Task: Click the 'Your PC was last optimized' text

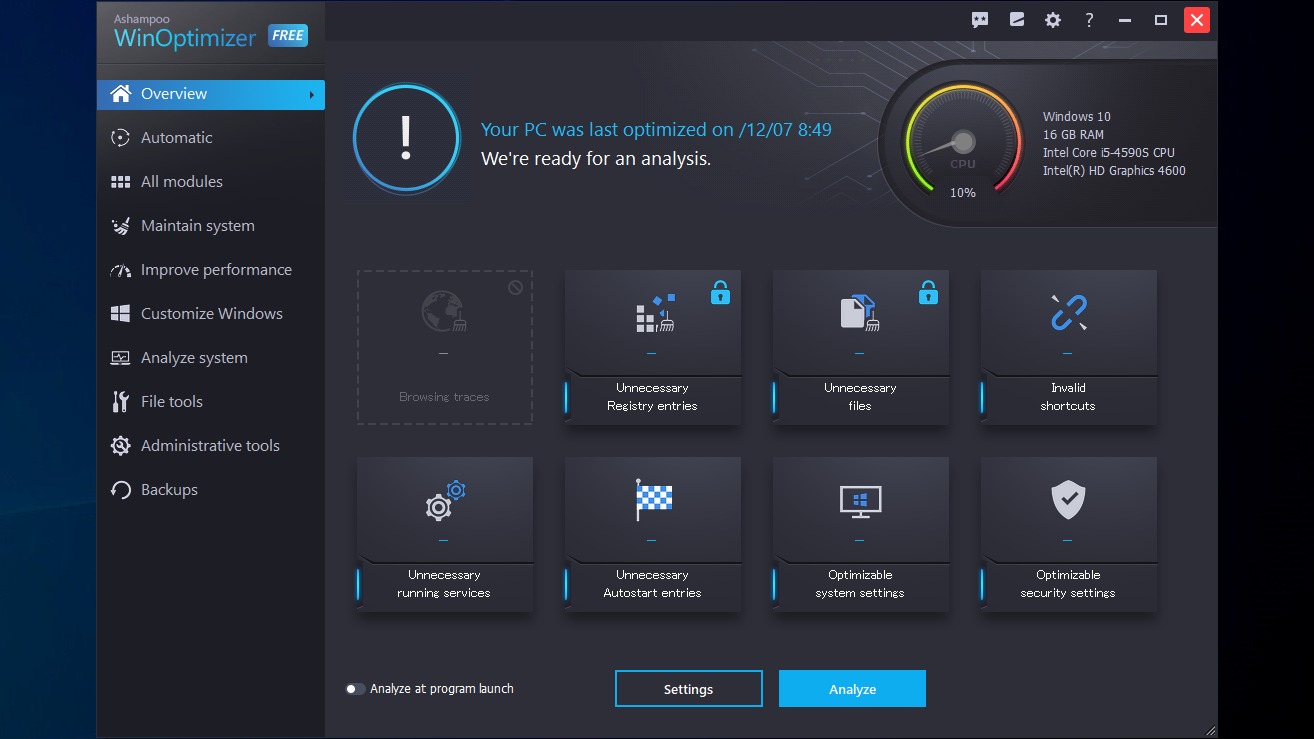Action: click(656, 130)
